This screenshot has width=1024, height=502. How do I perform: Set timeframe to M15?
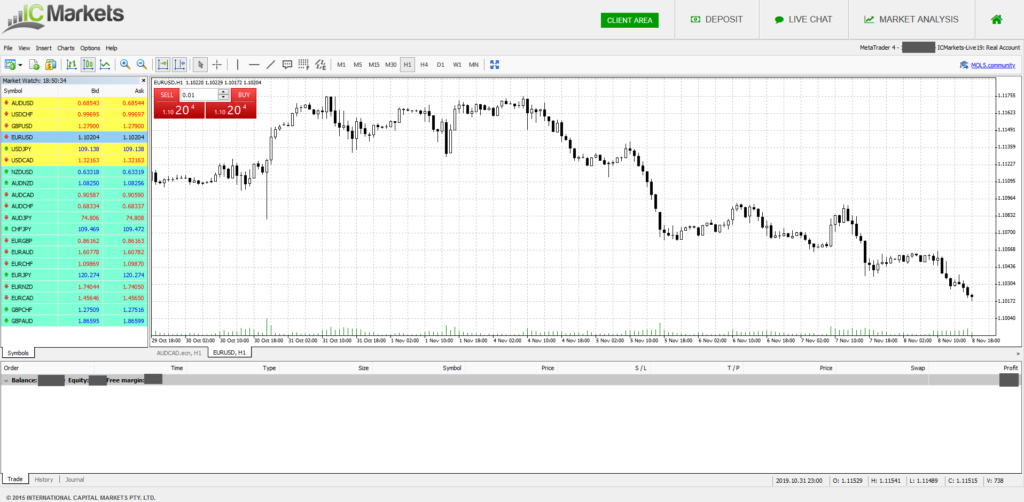[x=374, y=65]
